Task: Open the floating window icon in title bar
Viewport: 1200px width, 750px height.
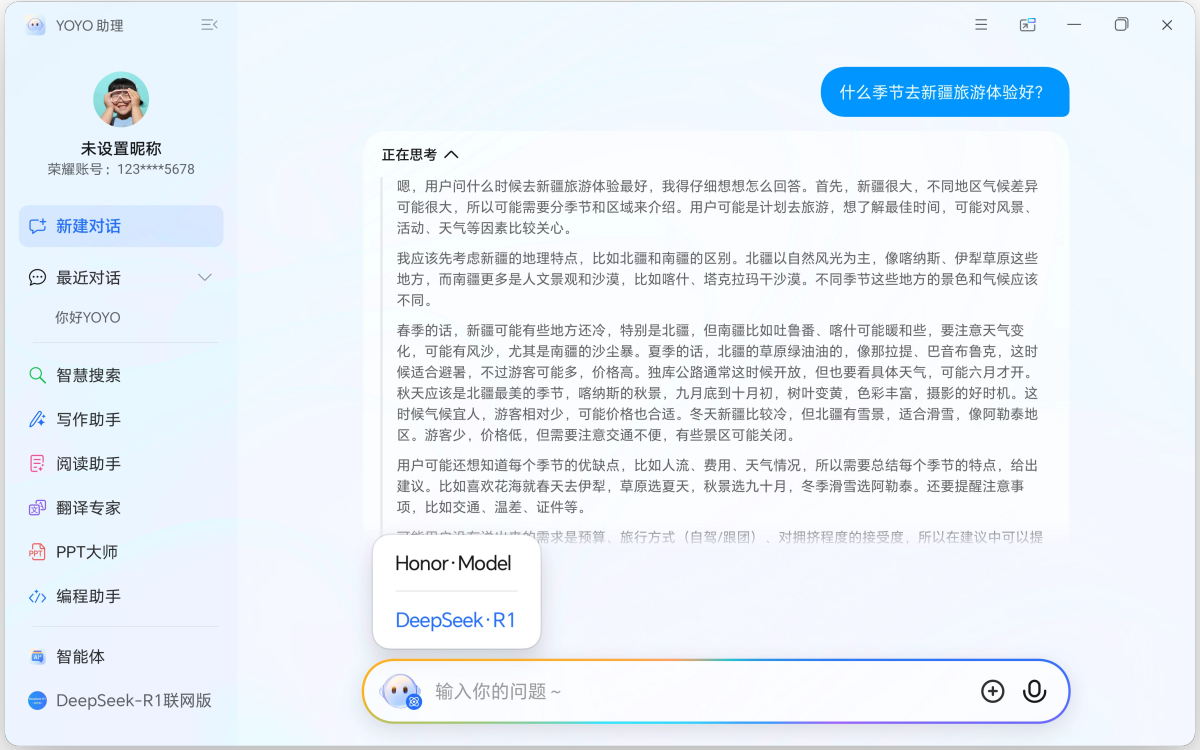Action: pyautogui.click(x=1027, y=24)
